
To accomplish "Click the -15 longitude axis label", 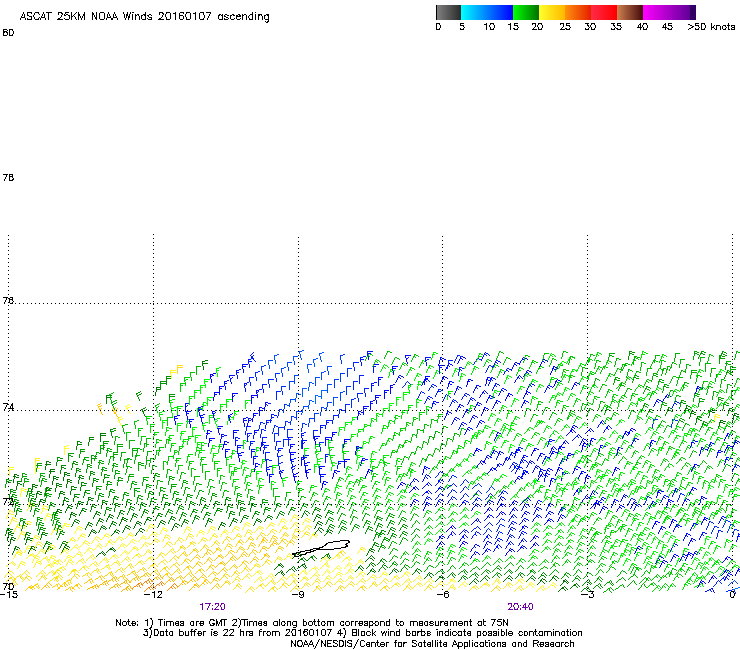I will coord(9,594).
